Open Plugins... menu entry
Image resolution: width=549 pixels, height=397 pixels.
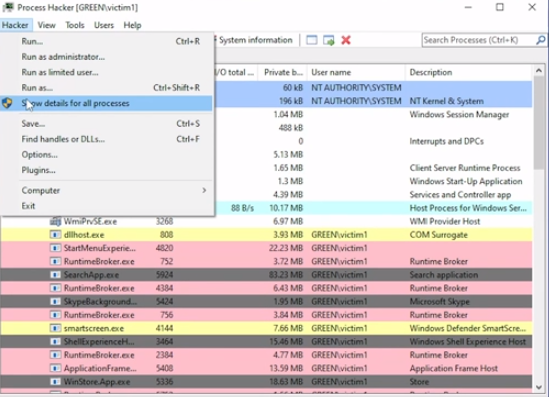pyautogui.click(x=106, y=170)
